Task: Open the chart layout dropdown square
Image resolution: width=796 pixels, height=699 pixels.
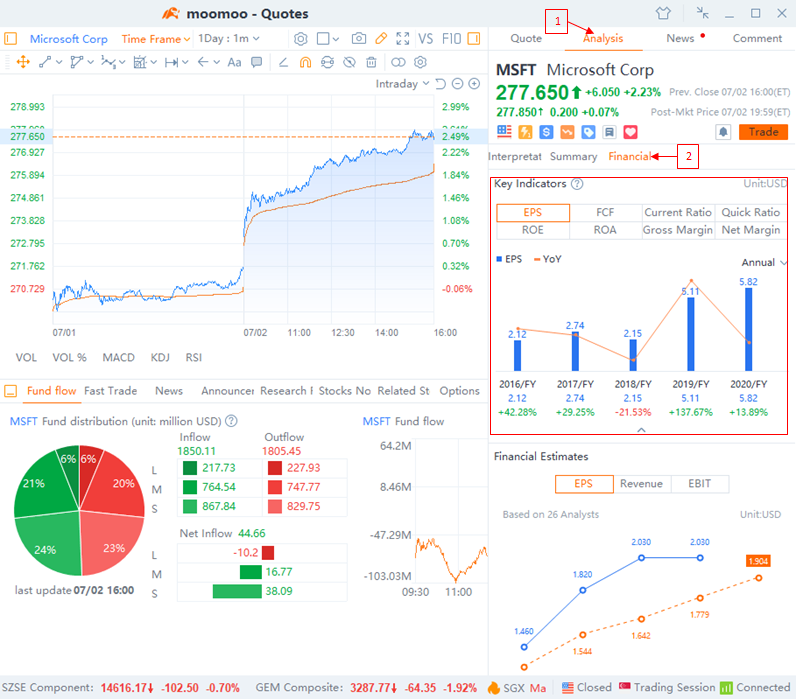Action: [x=327, y=39]
